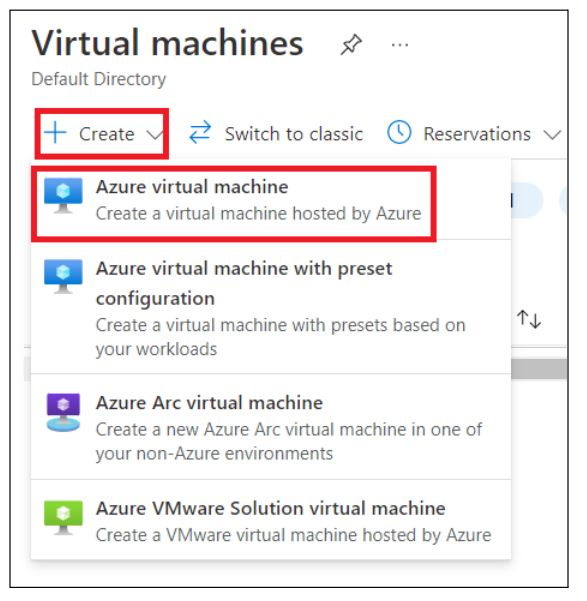Choose Azure VMware Solution virtual machine

point(271,520)
